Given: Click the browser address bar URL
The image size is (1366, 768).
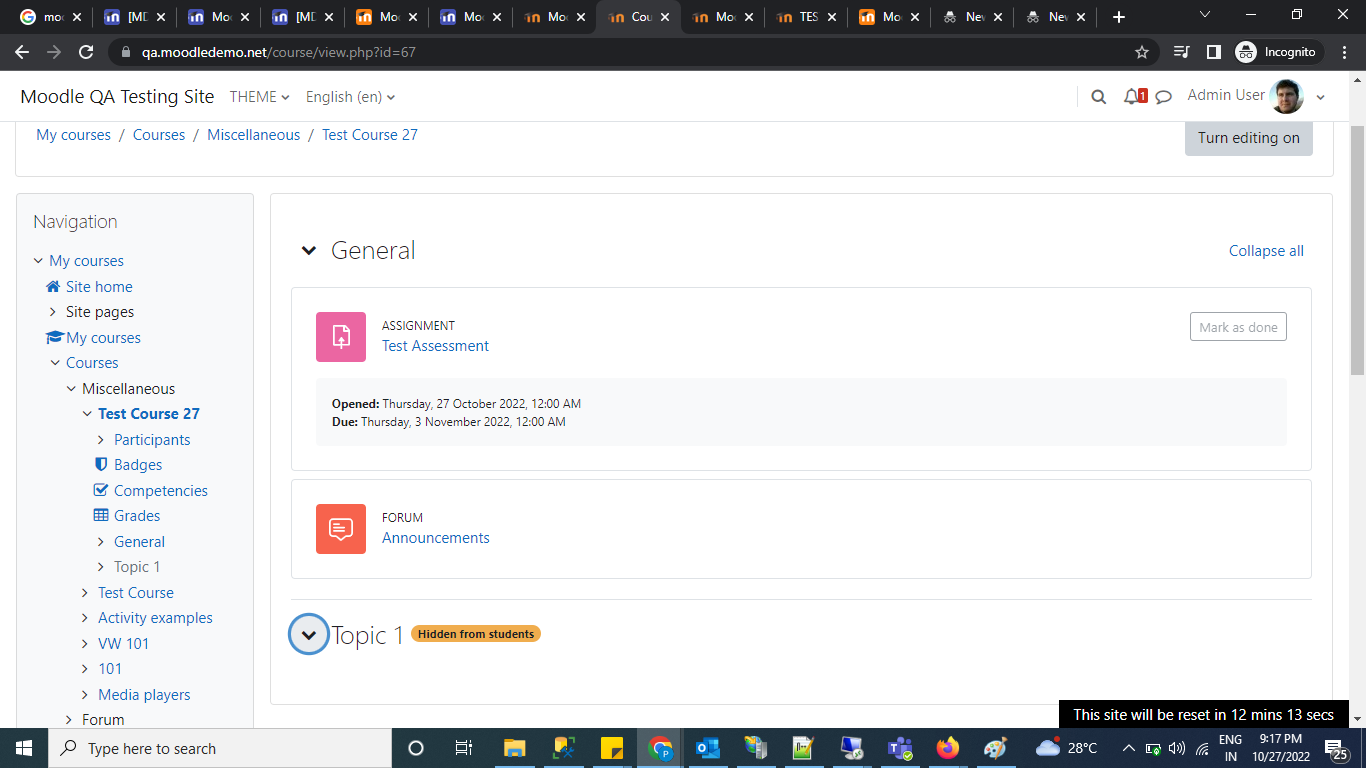Looking at the screenshot, I should pos(279,52).
